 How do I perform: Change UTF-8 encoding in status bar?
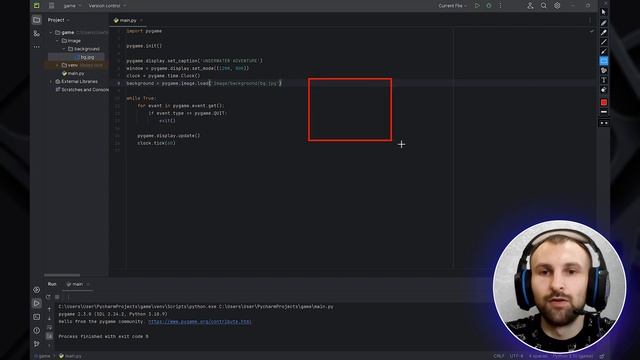pyautogui.click(x=516, y=356)
